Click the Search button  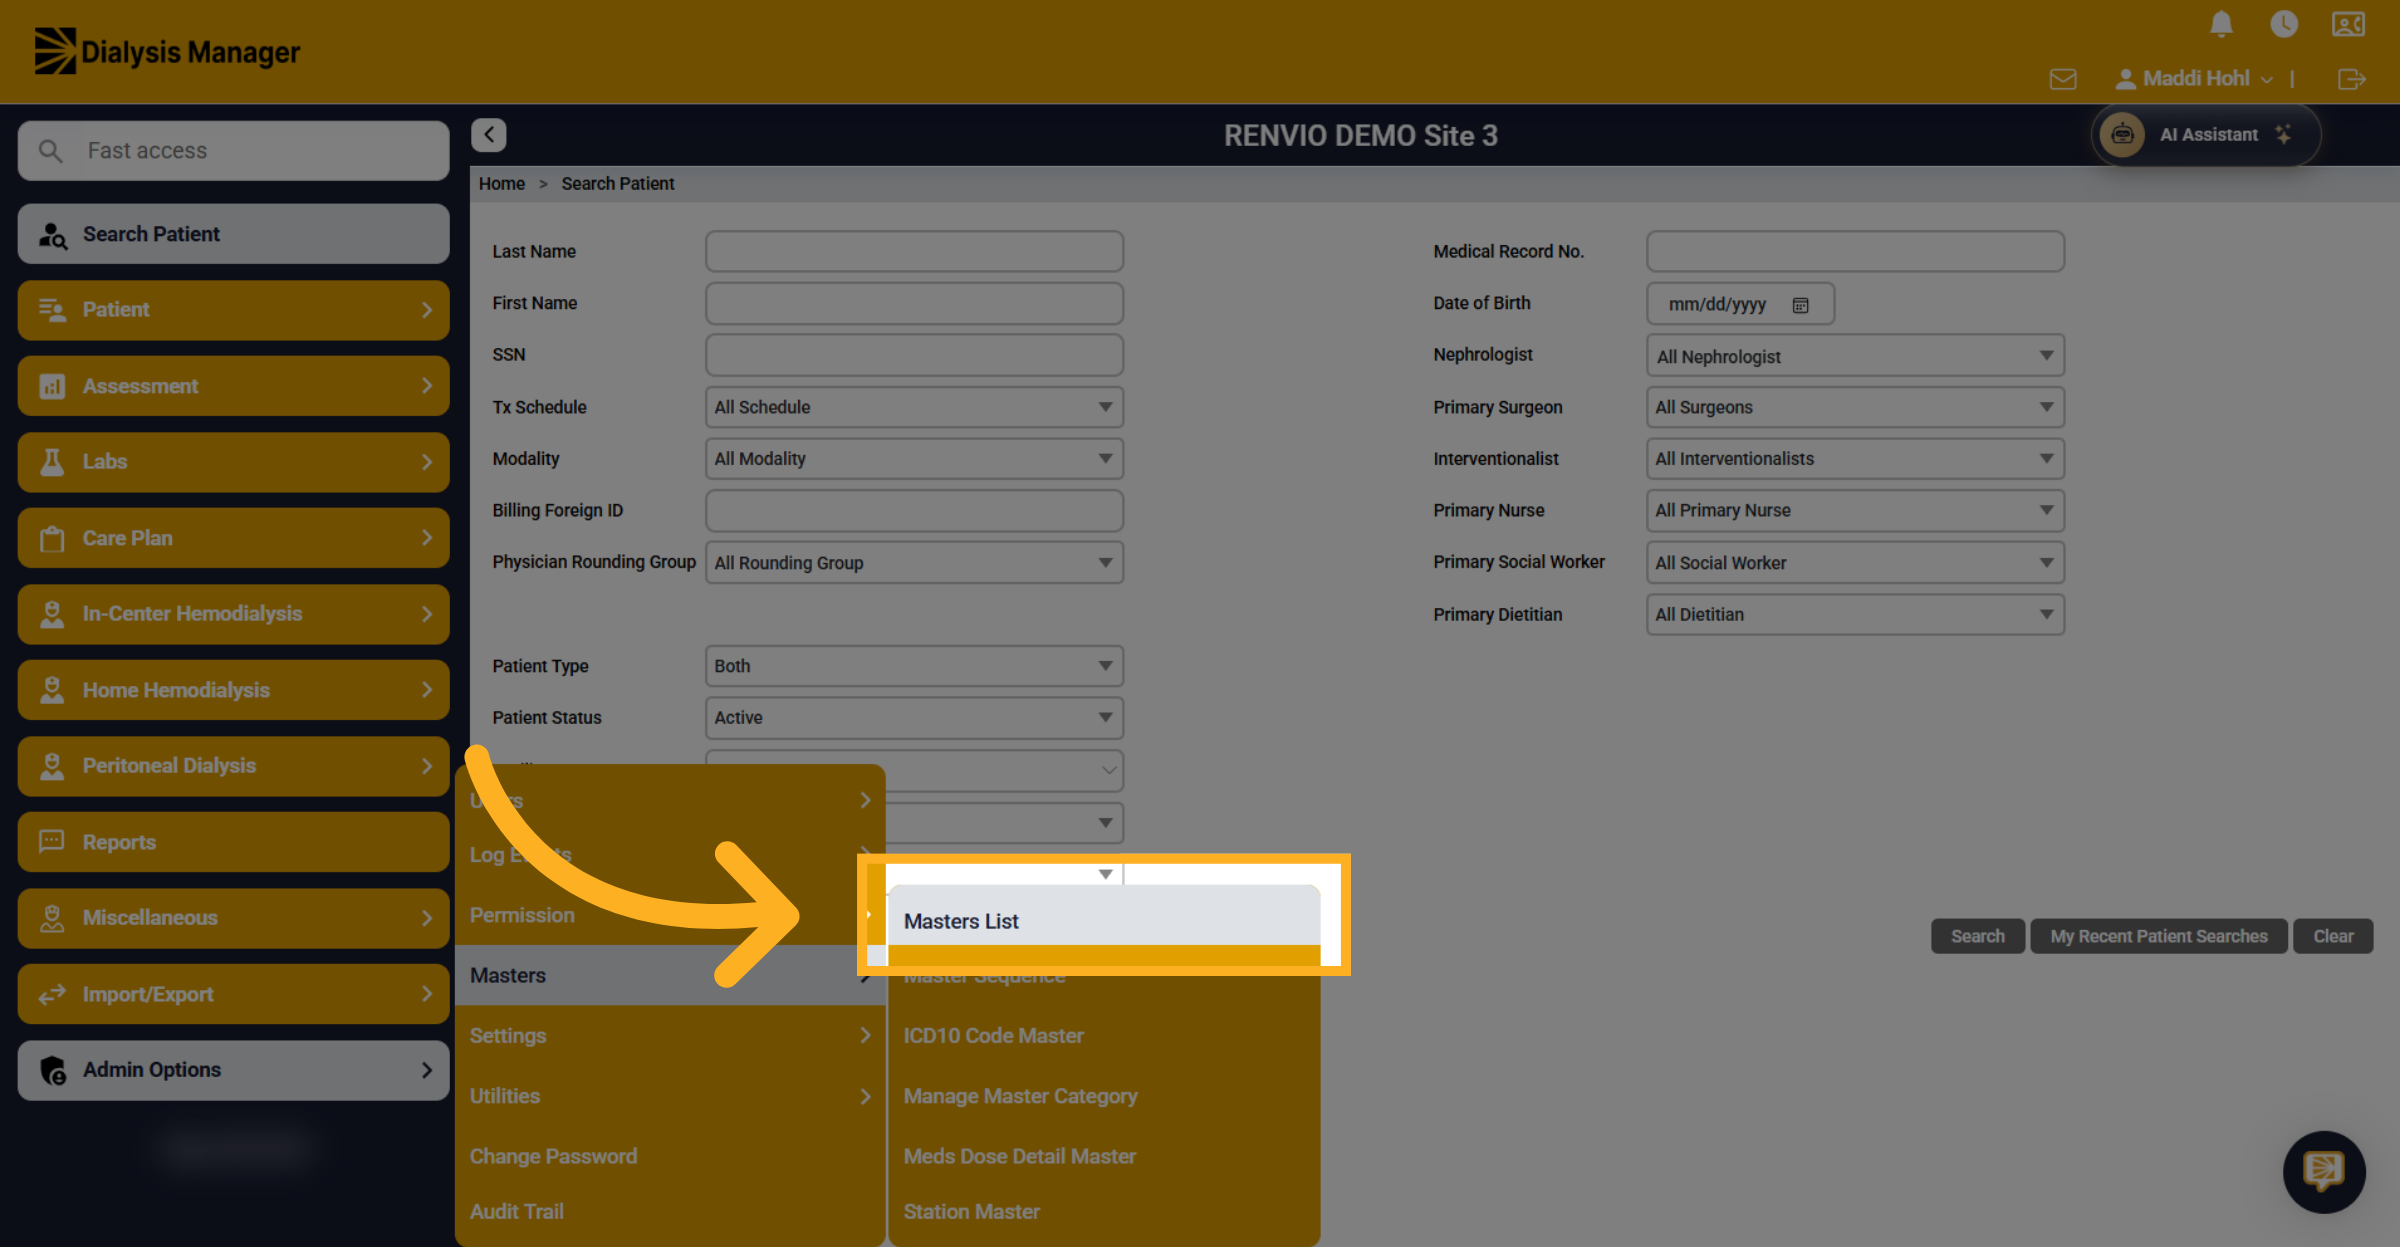click(1977, 936)
